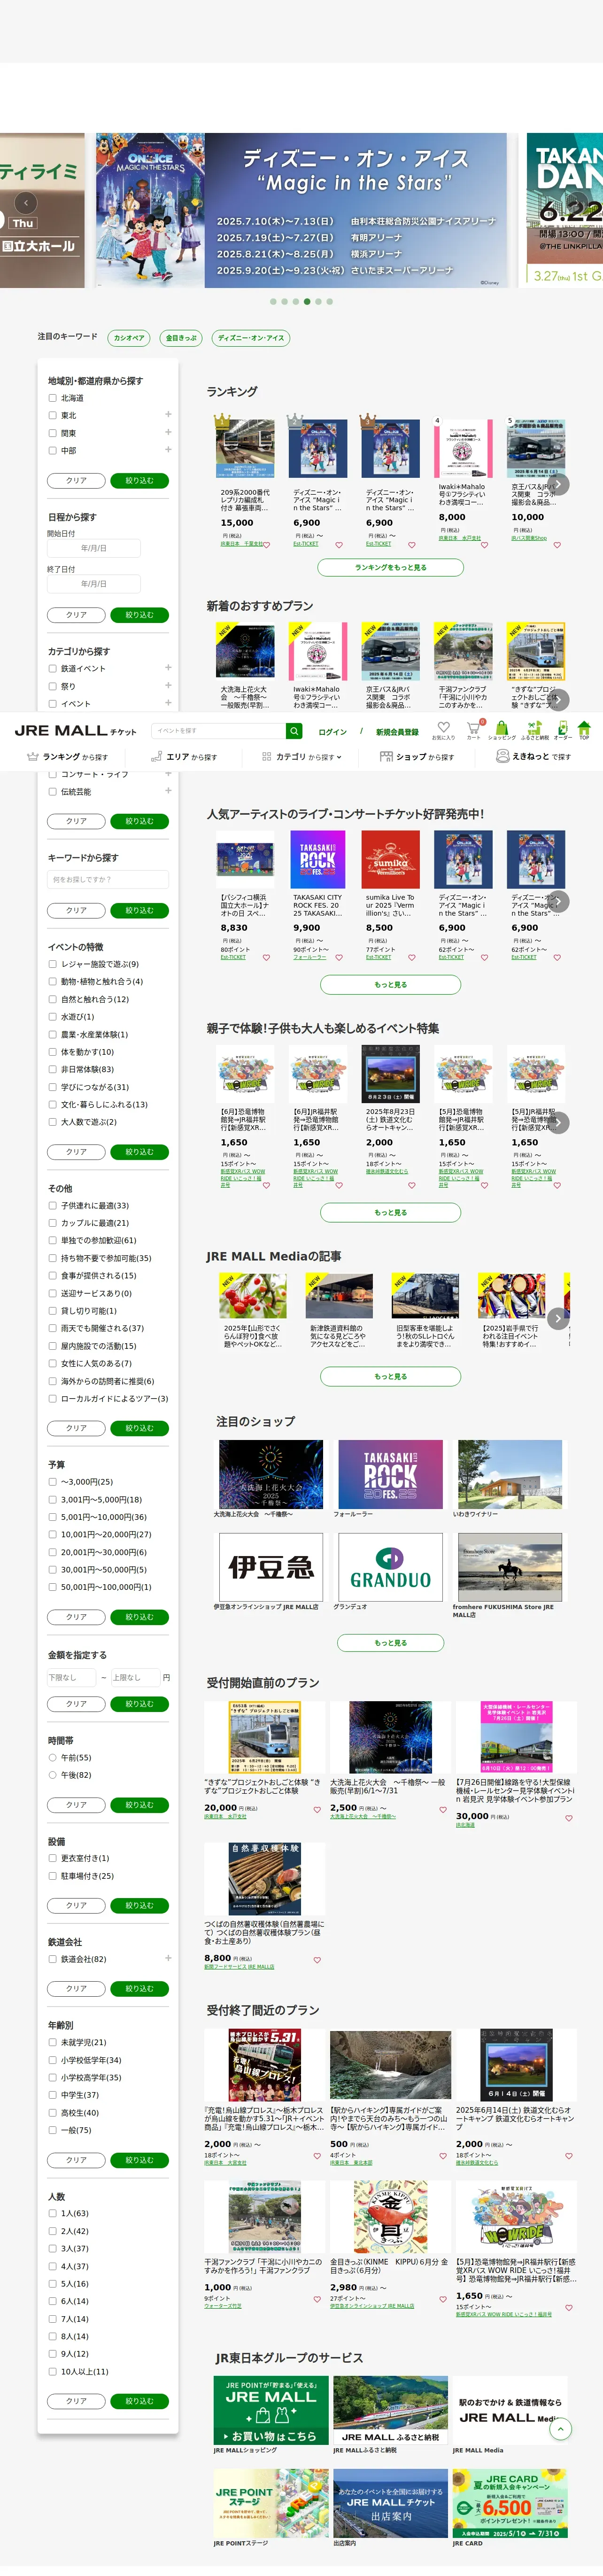Select the 午後(82) time radio button
Image resolution: width=603 pixels, height=2576 pixels.
coord(53,1775)
